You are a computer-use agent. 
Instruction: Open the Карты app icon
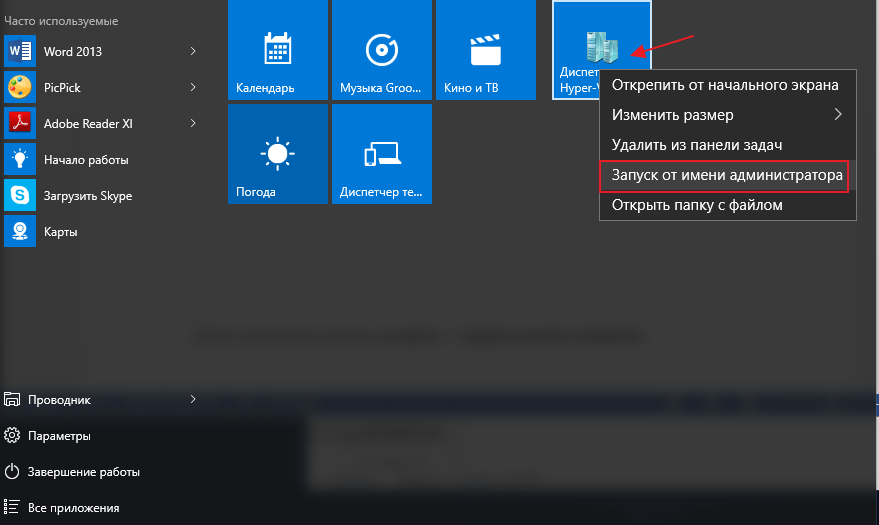click(x=20, y=231)
